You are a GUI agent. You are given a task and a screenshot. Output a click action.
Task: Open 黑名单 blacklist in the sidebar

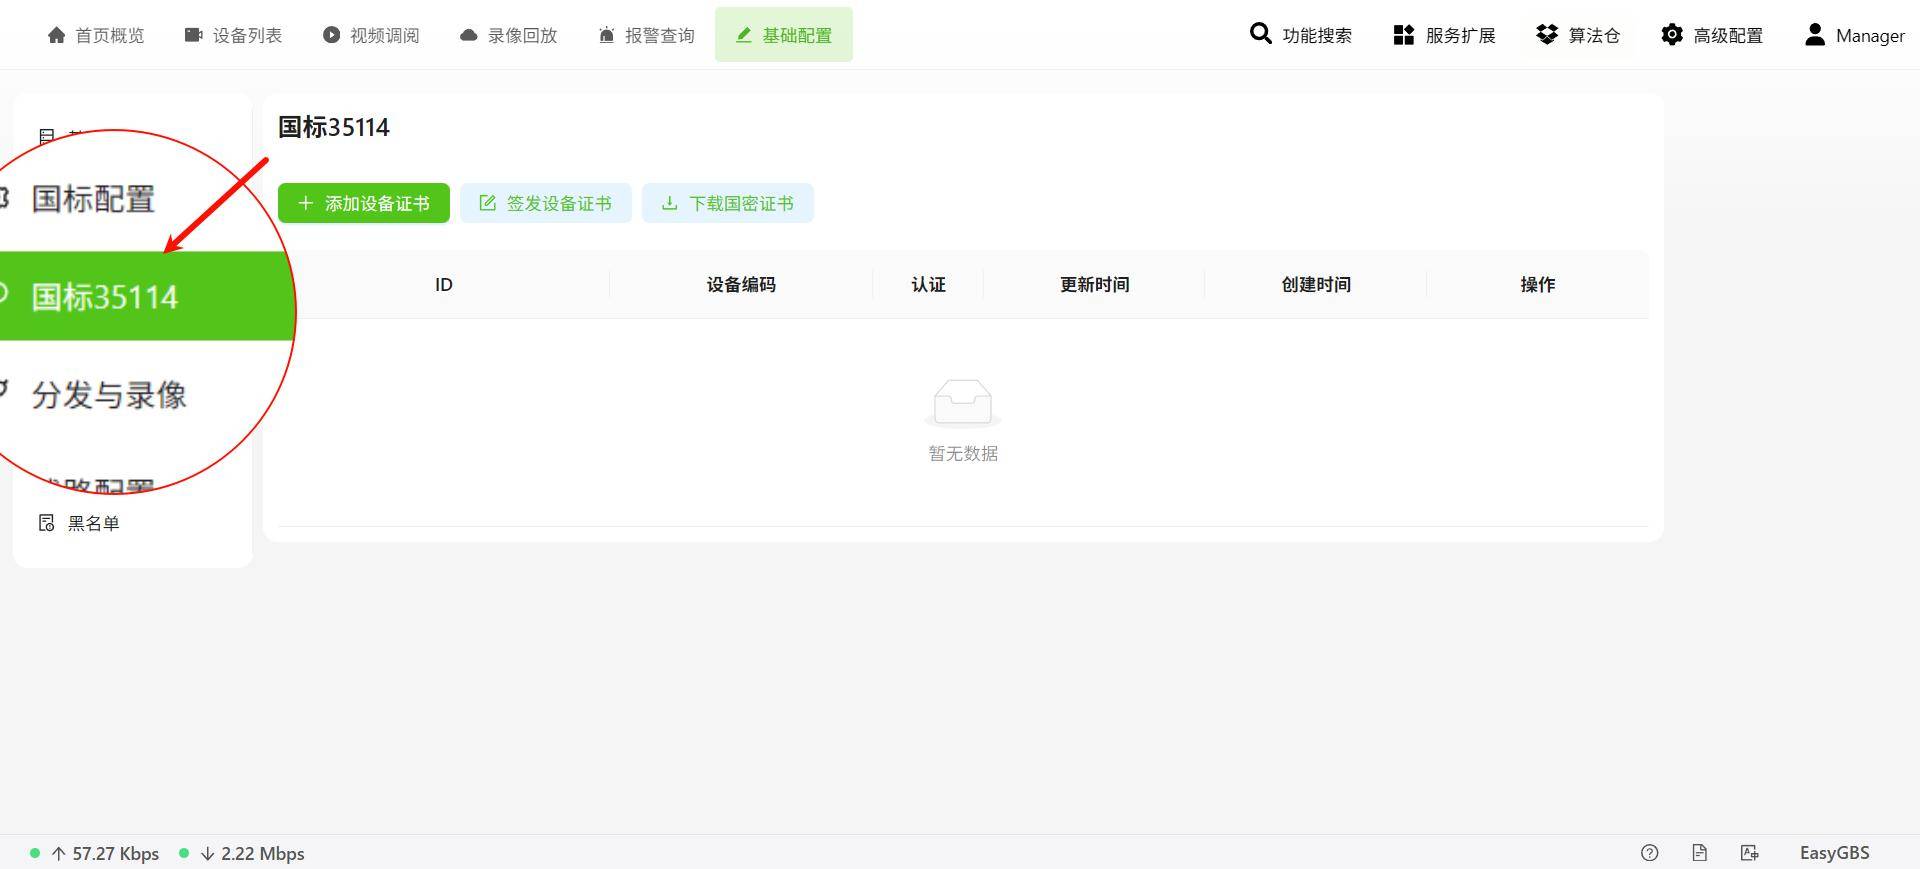(x=80, y=523)
